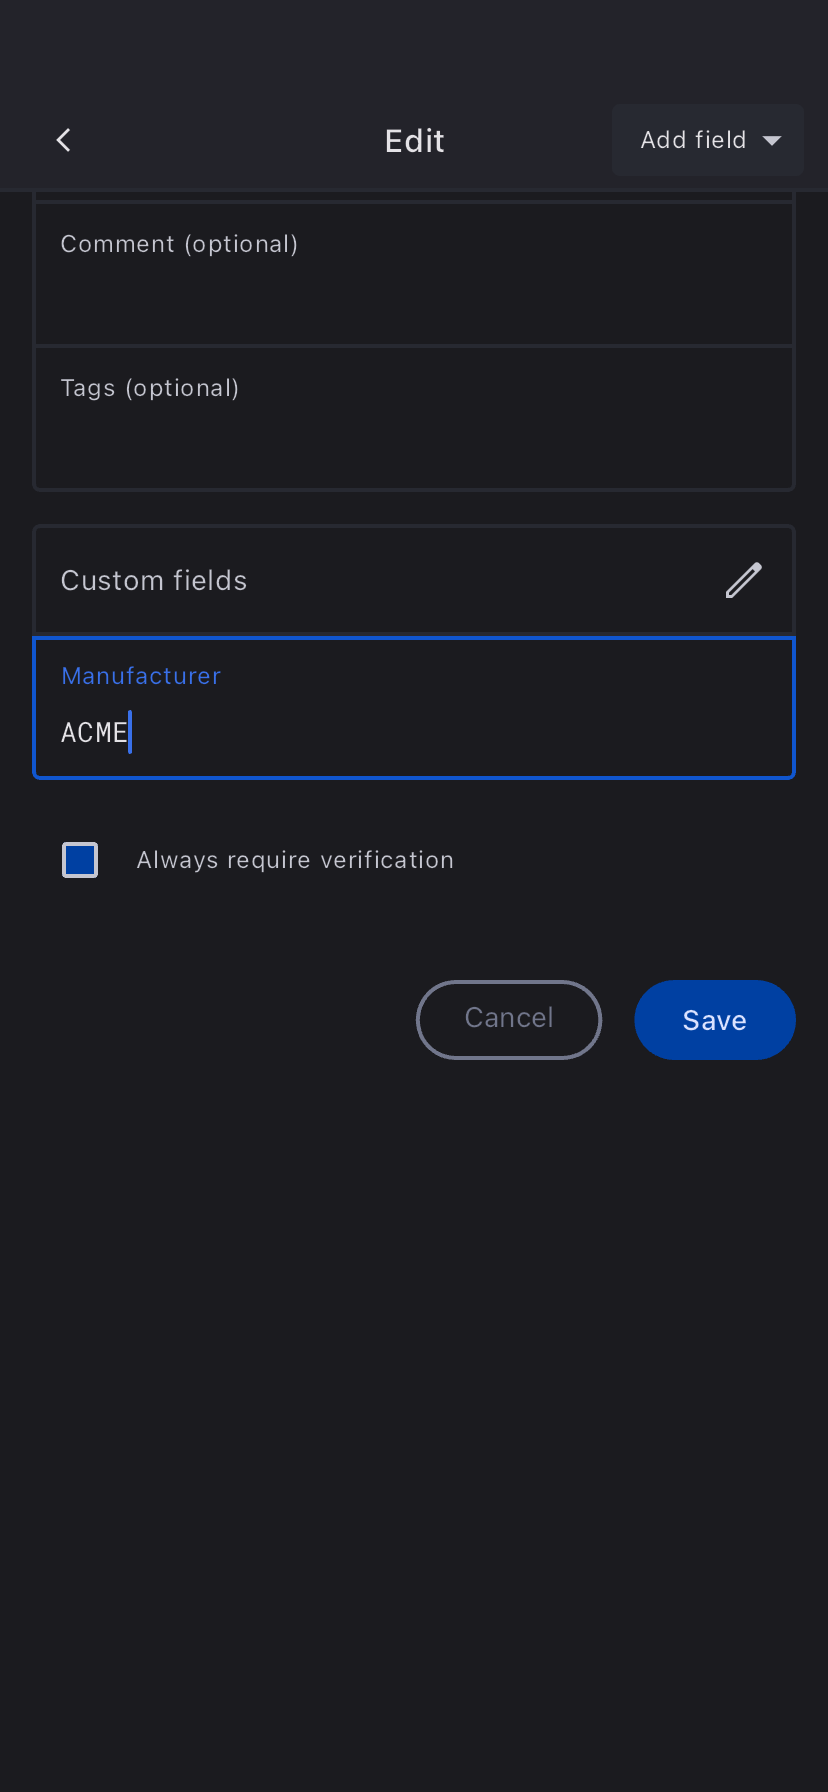Save the edited entry
The height and width of the screenshot is (1792, 828).
pyautogui.click(x=714, y=1020)
